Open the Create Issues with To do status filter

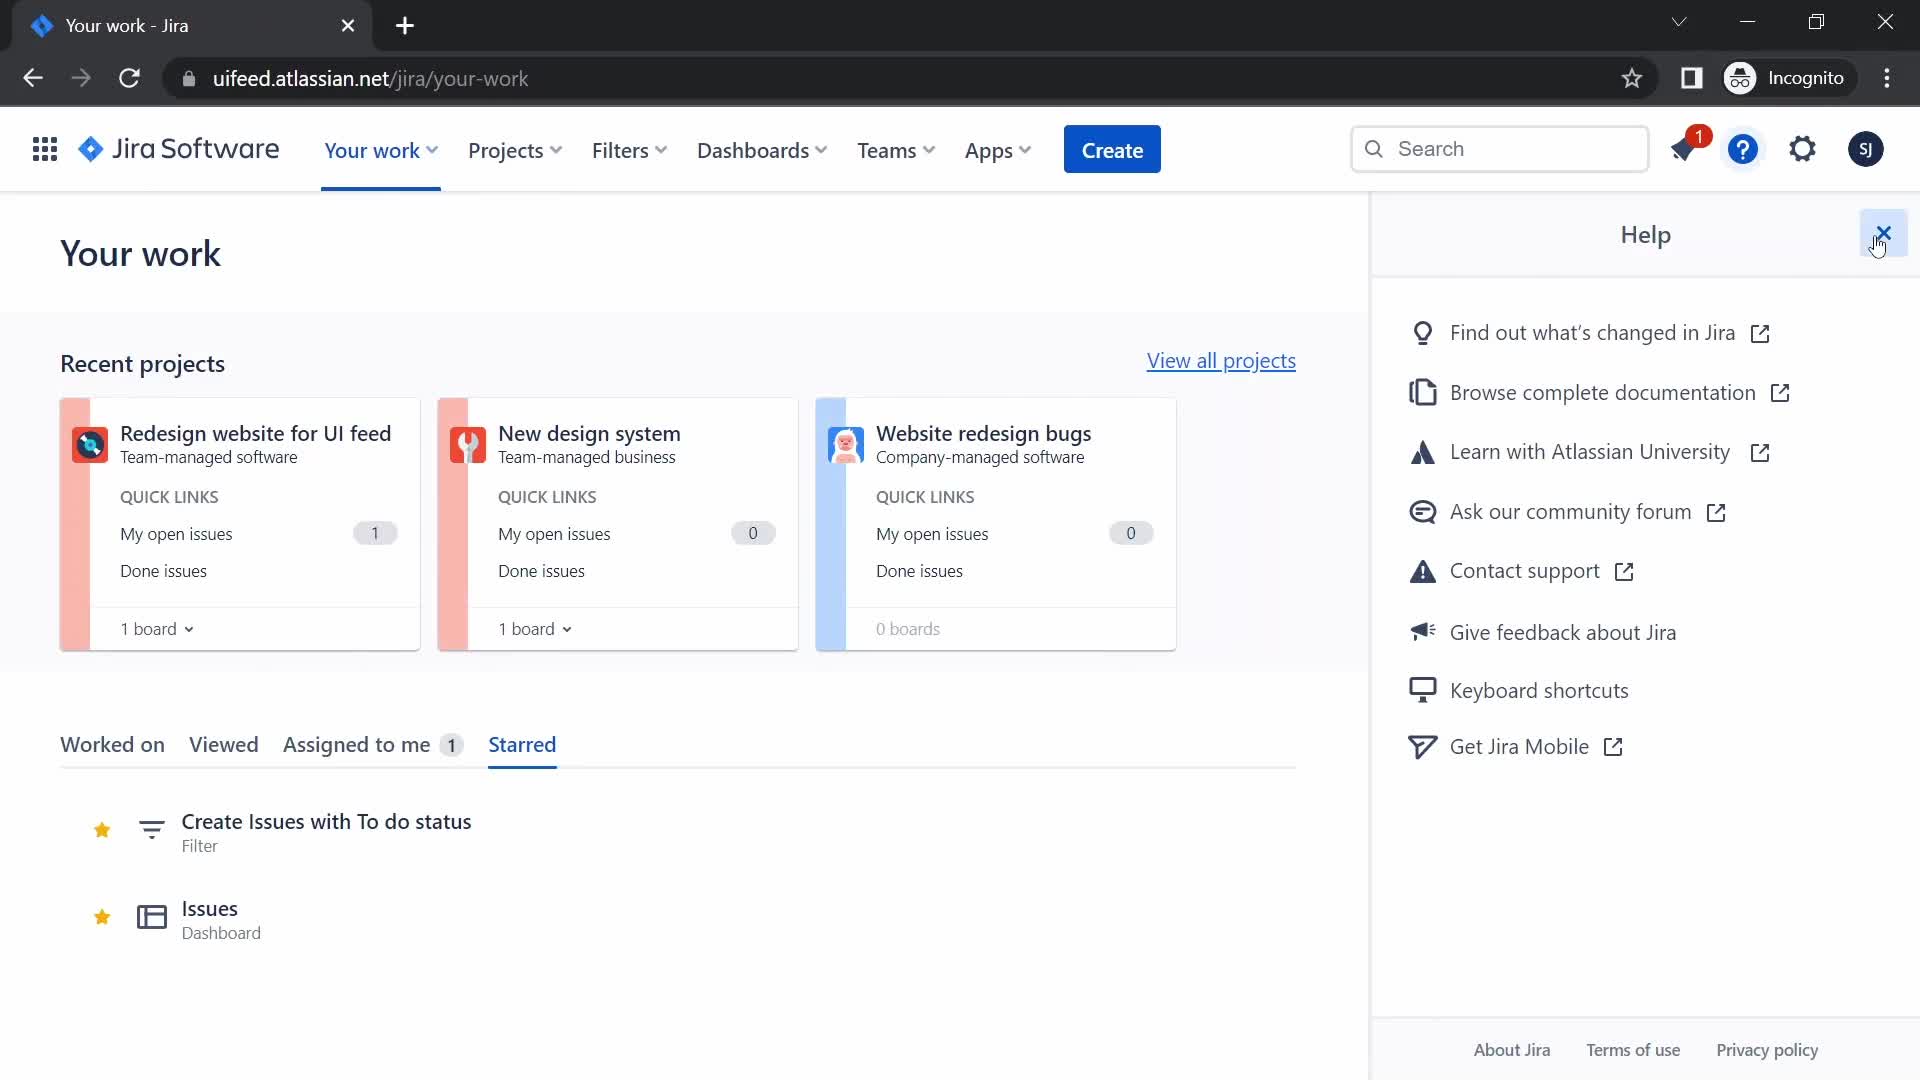(x=326, y=822)
